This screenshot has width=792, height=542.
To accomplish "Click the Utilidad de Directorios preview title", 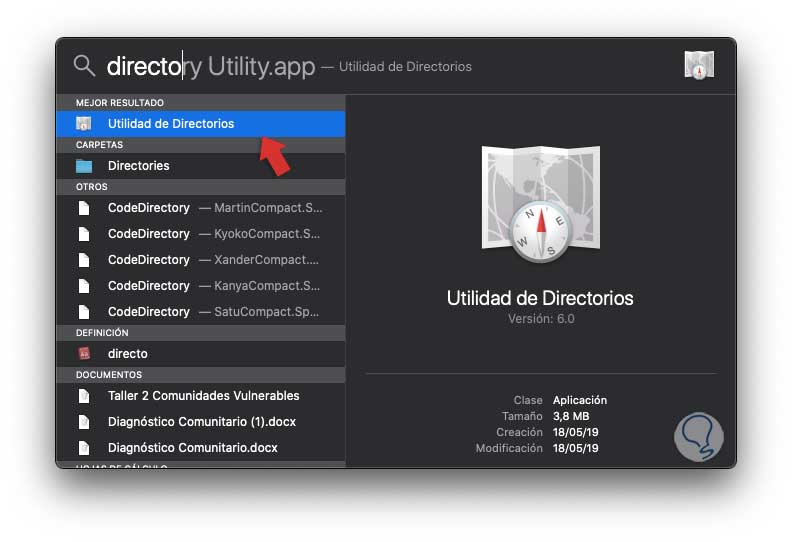I will point(540,298).
